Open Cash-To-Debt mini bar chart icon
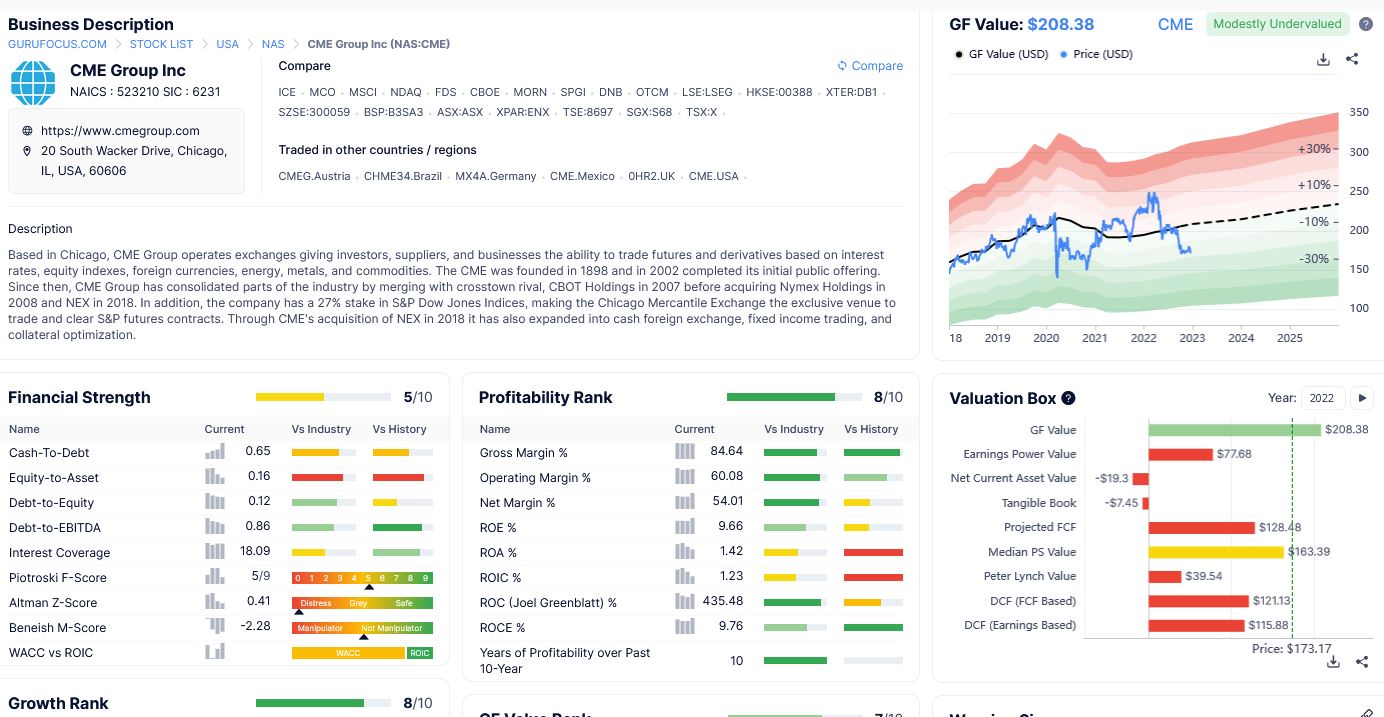 [x=215, y=452]
